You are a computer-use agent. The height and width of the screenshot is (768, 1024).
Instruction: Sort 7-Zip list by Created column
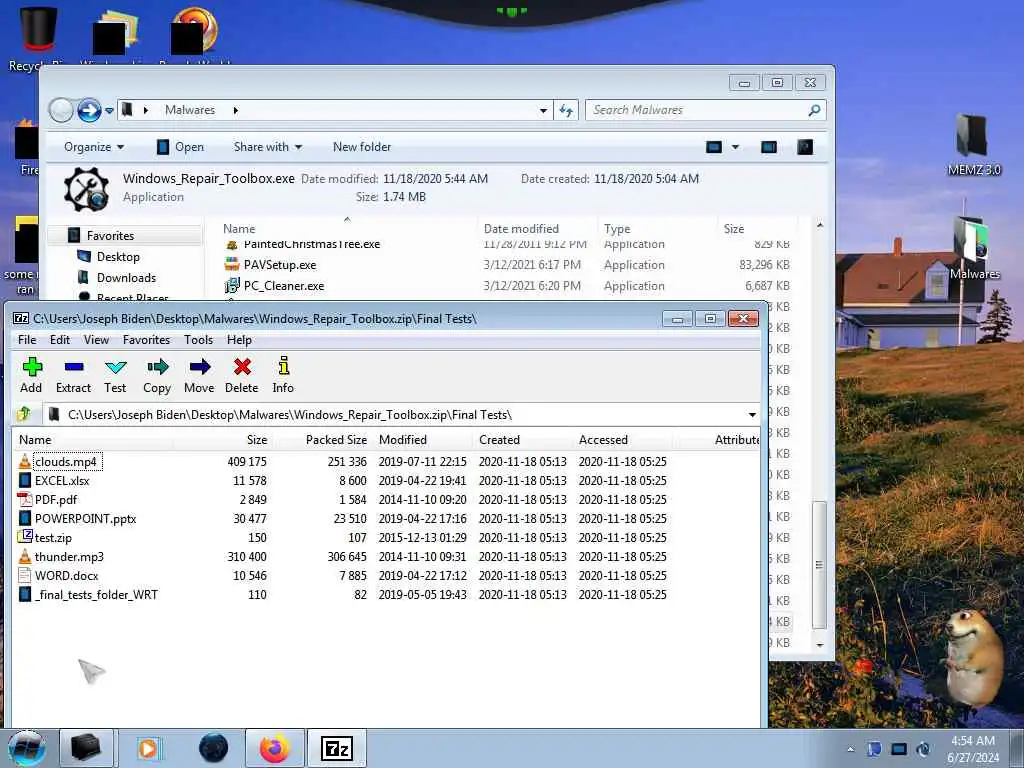523,440
